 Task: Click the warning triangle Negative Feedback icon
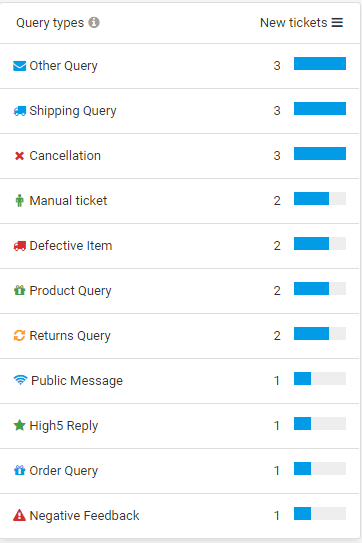19,515
